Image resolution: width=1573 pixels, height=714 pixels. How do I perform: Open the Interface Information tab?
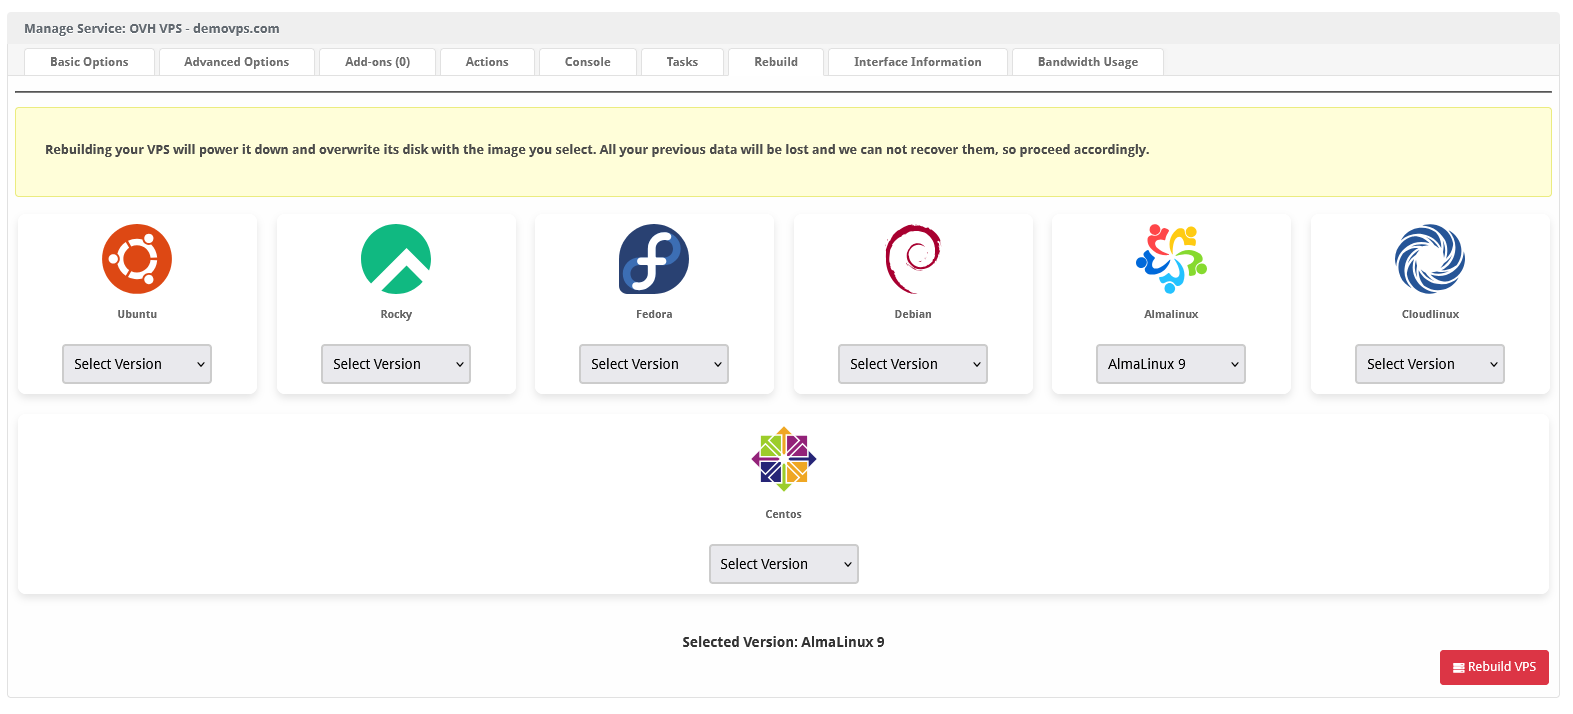918,62
